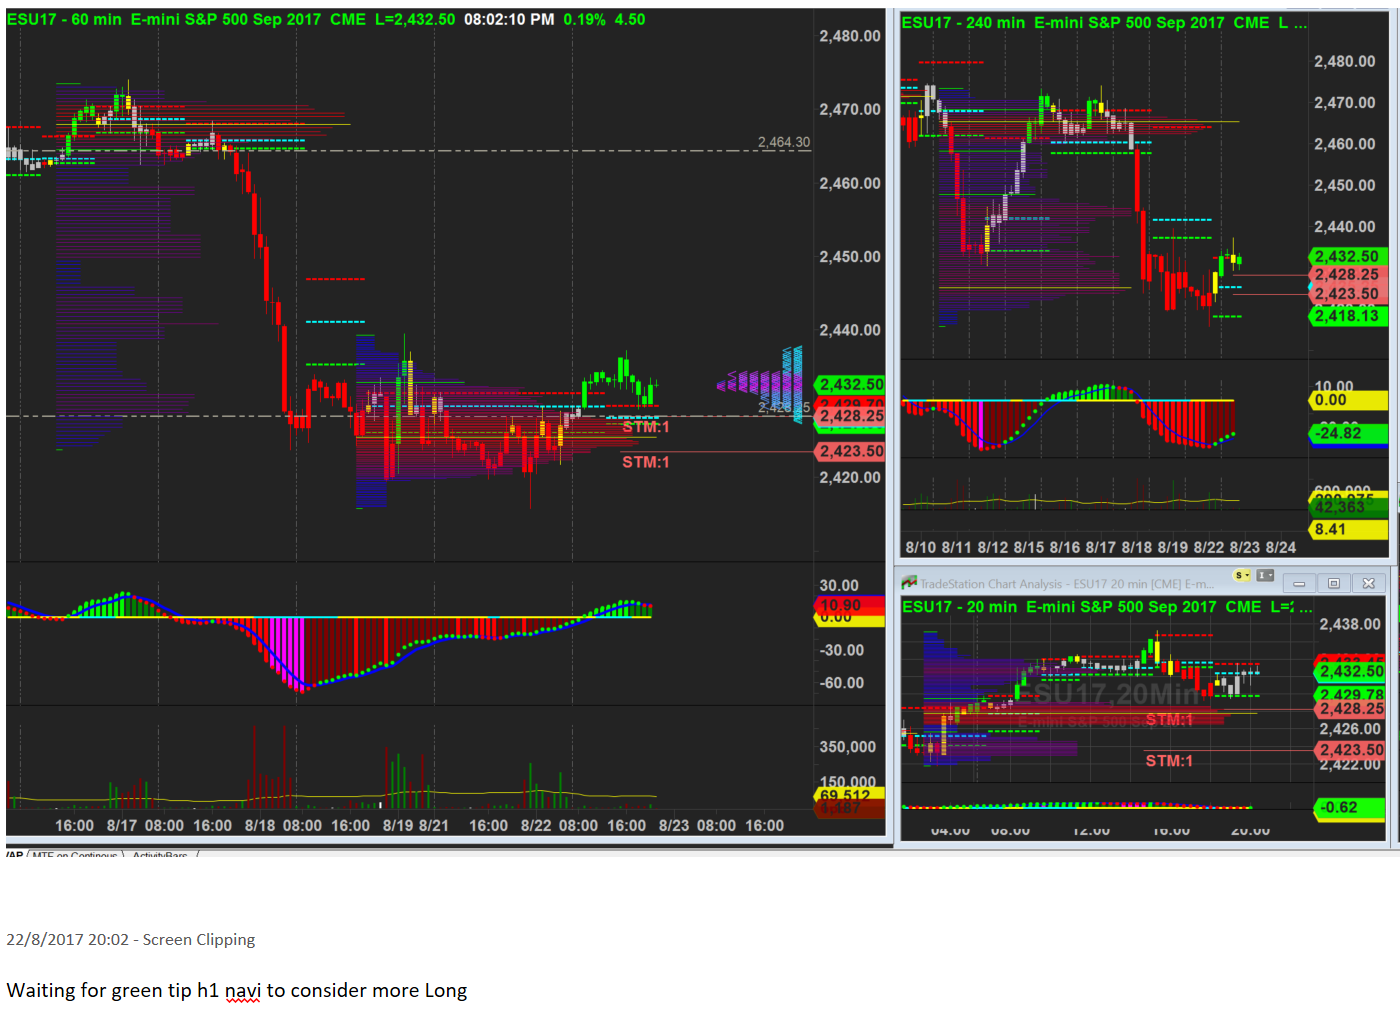Click the 2,423.50 price marker on the 60 min chart
Screen dimensions: 1400x1023
point(851,451)
